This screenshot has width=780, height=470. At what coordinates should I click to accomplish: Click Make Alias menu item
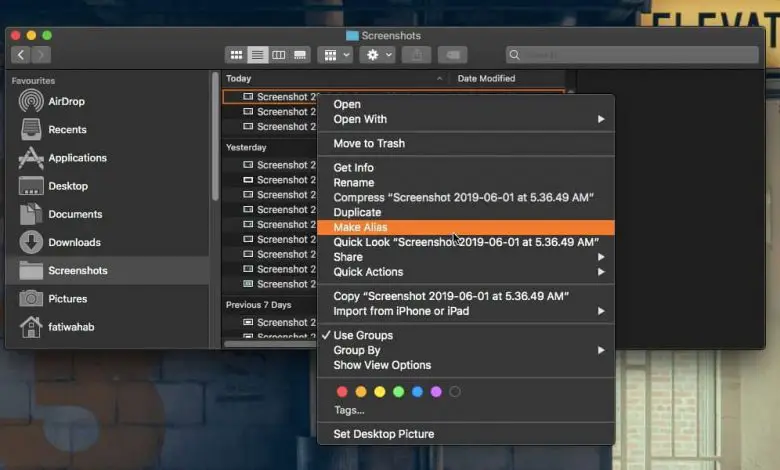click(x=466, y=228)
